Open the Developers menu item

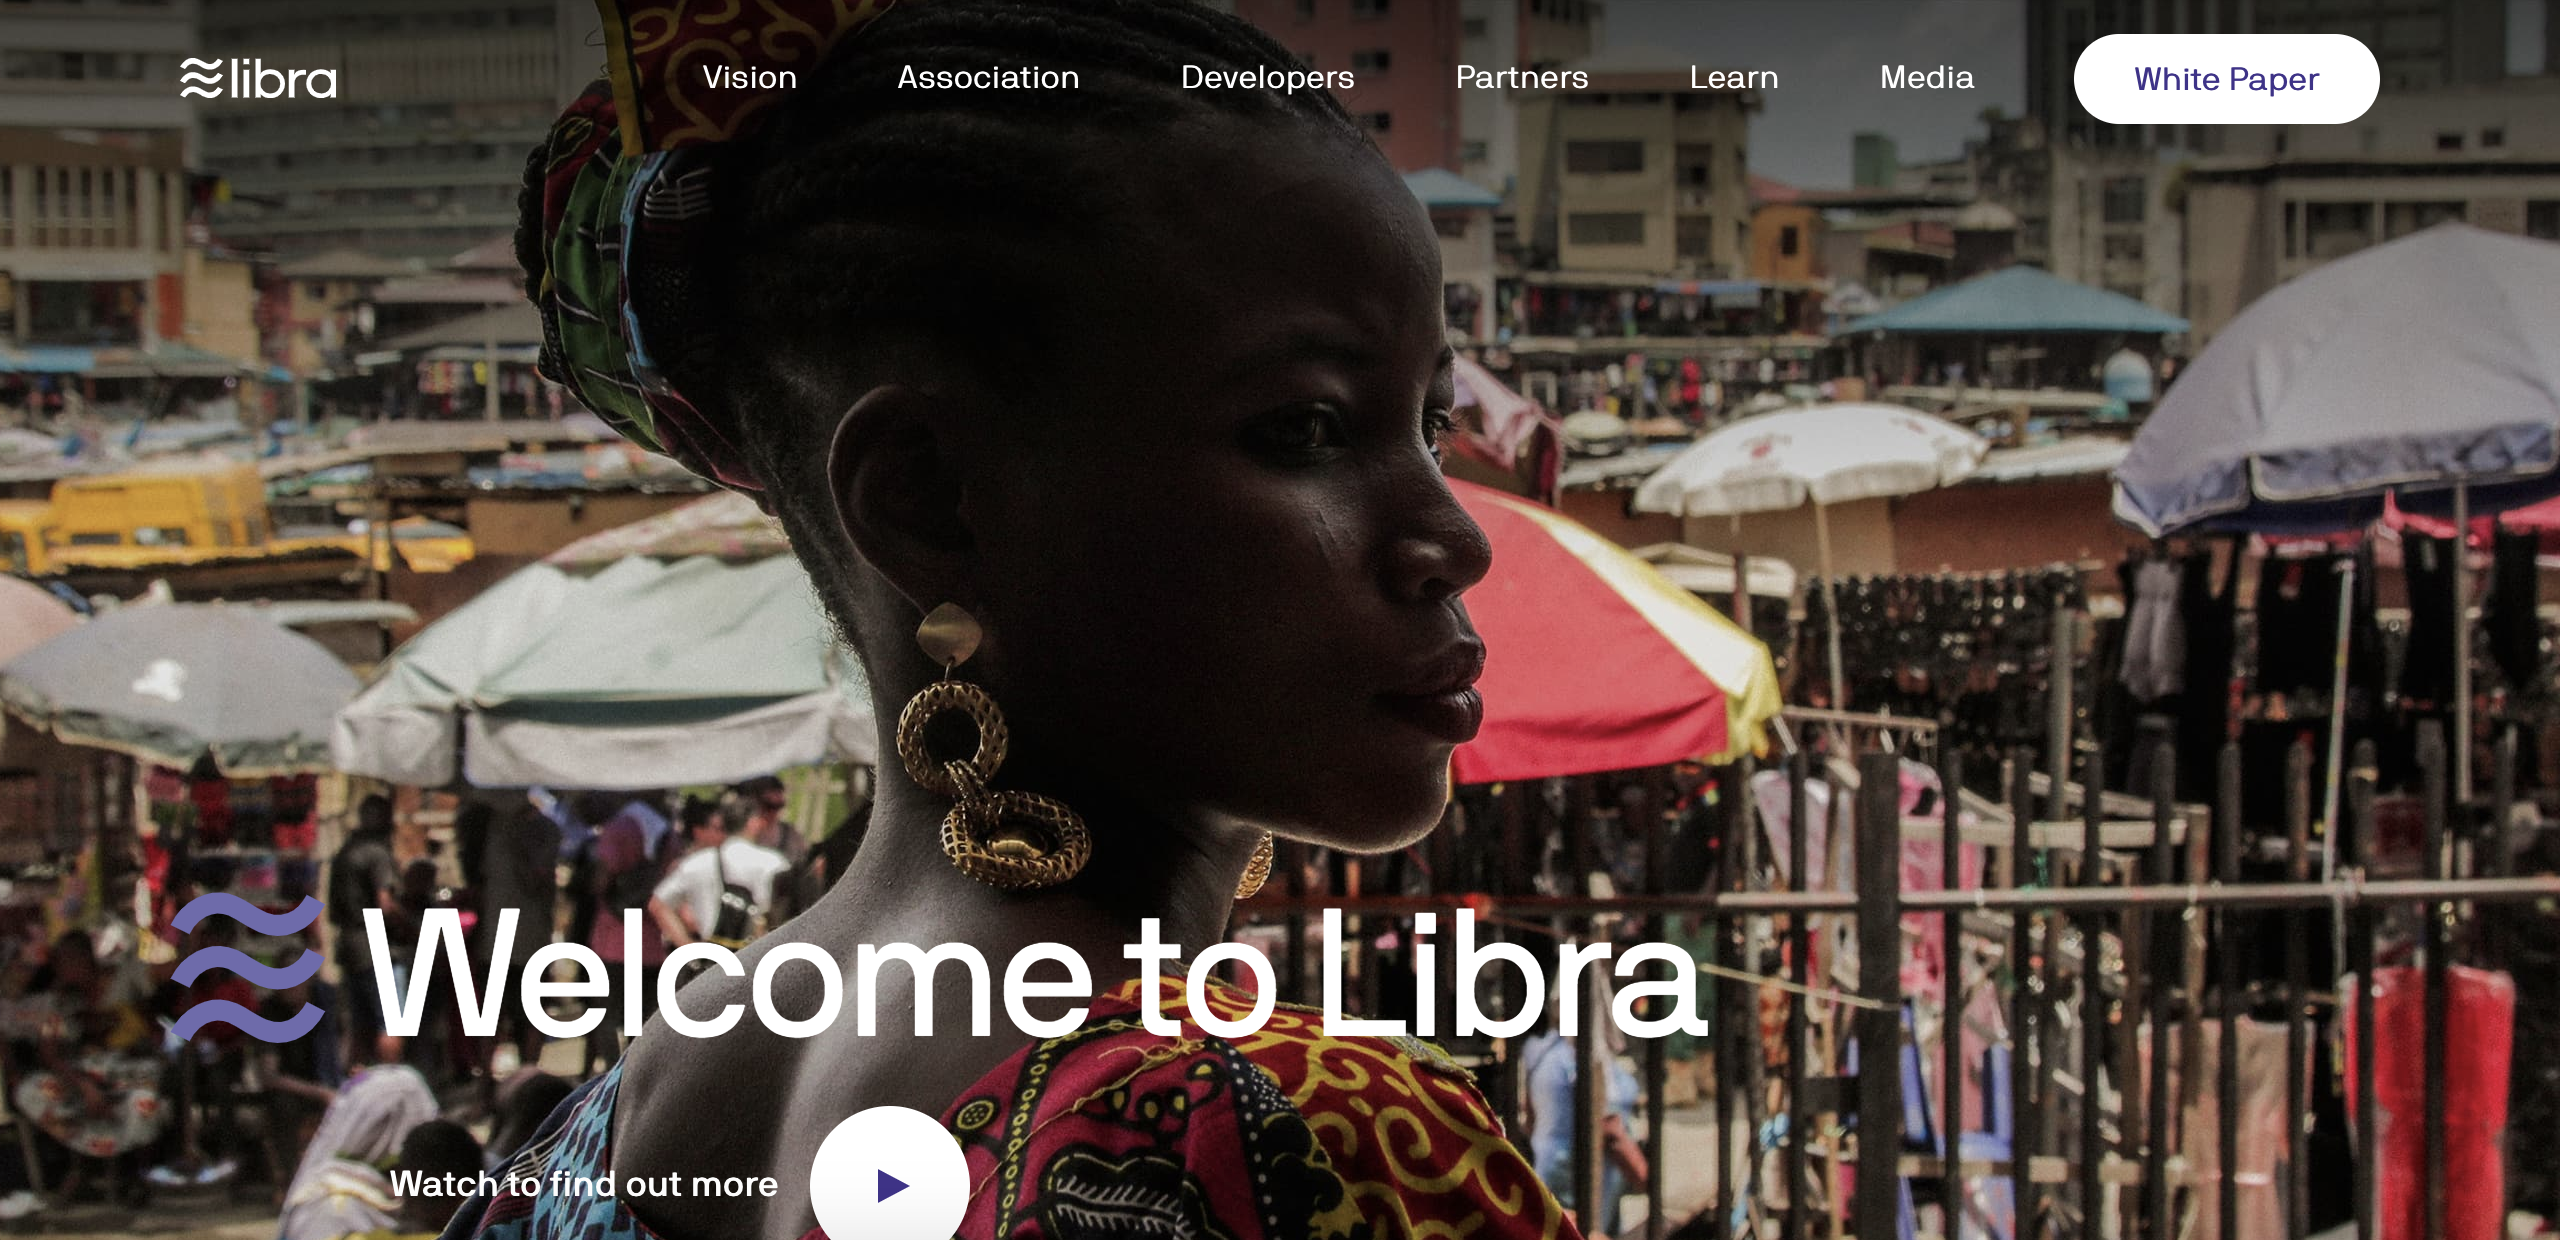pos(1267,77)
